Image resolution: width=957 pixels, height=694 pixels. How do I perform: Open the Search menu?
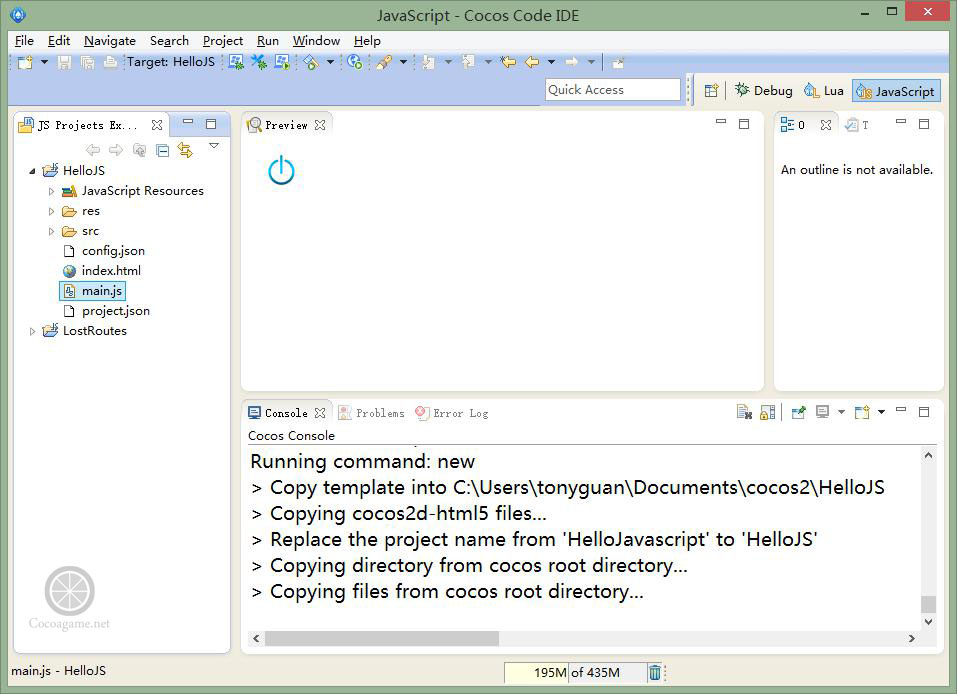coord(169,40)
